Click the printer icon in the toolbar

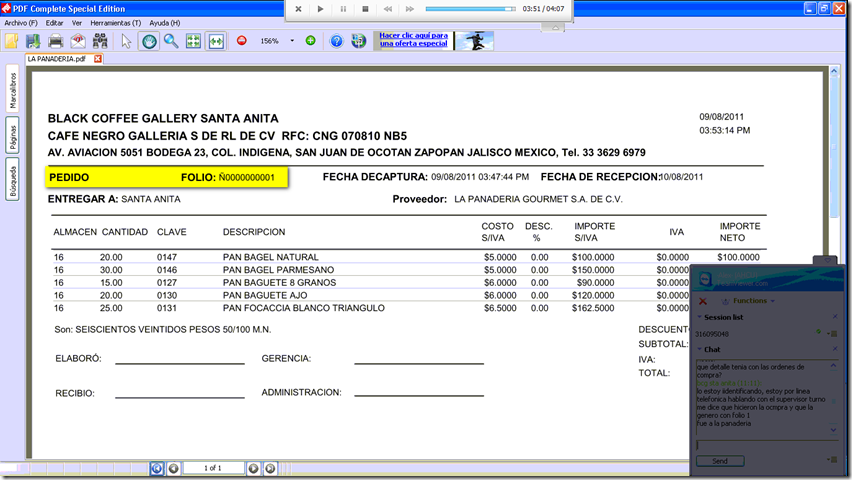(56, 41)
